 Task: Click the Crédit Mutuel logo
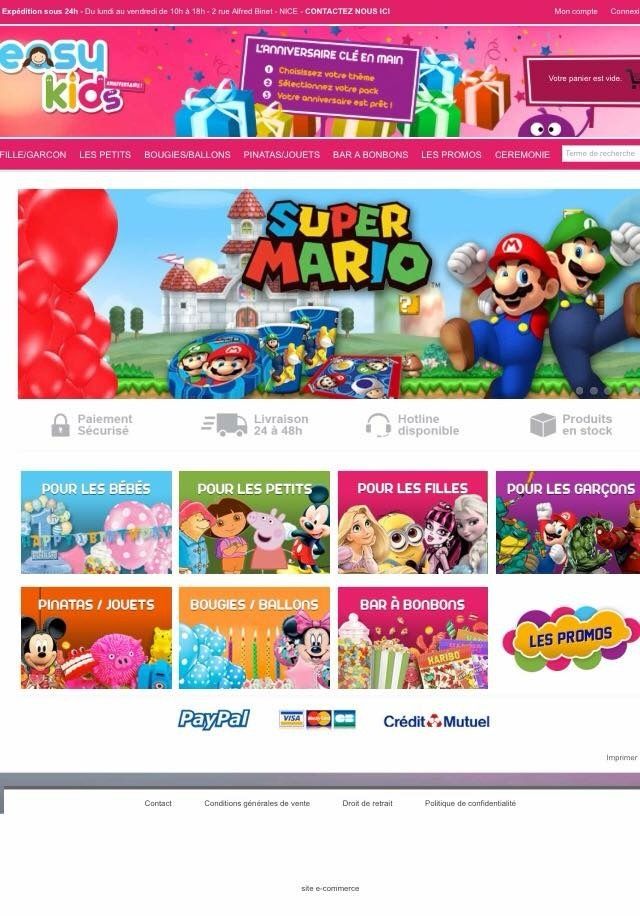click(x=436, y=721)
